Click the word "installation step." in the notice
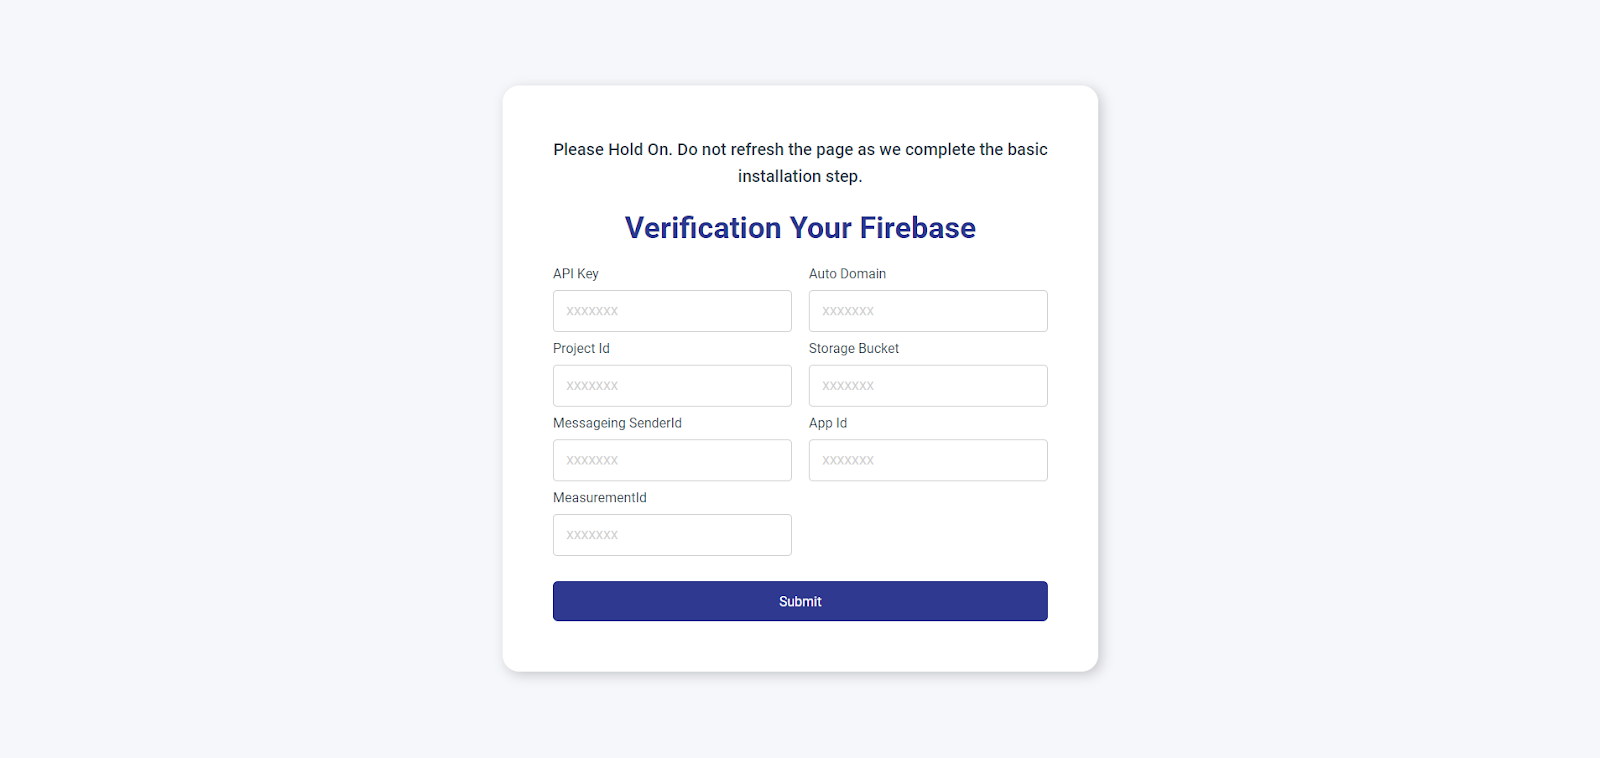Viewport: 1600px width, 758px height. tap(800, 176)
